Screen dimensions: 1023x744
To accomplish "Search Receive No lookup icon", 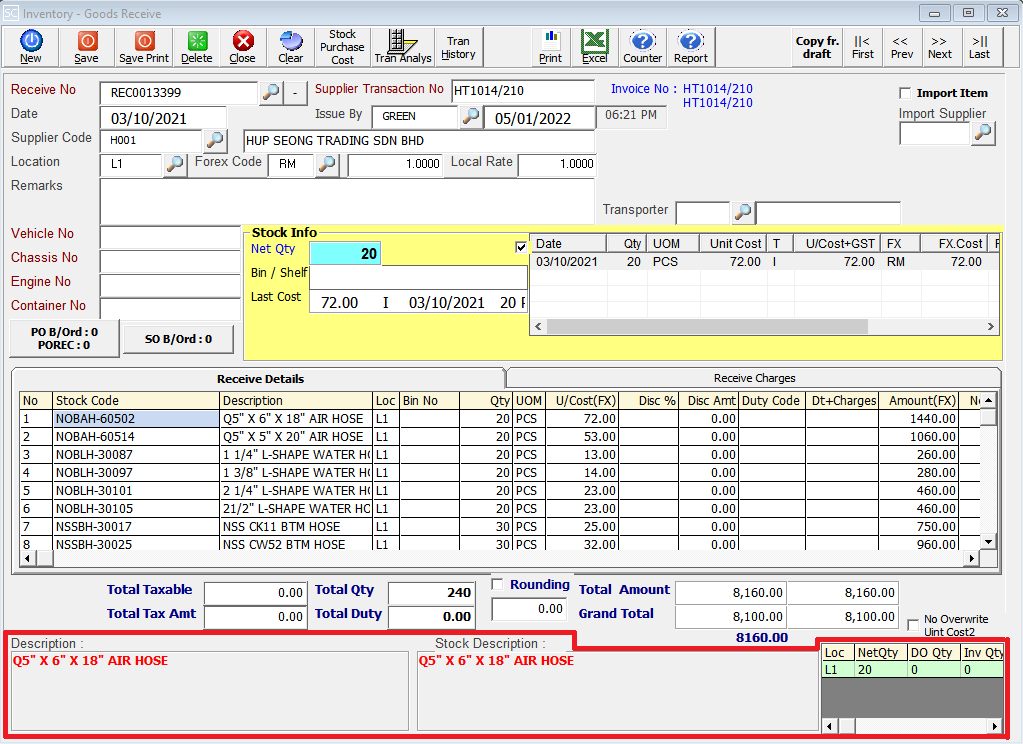I will click(x=271, y=92).
